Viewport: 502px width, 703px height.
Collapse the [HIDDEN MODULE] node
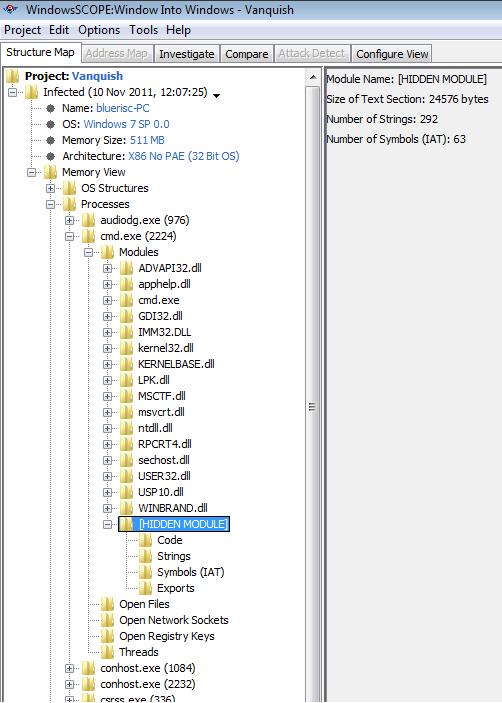pyautogui.click(x=108, y=524)
